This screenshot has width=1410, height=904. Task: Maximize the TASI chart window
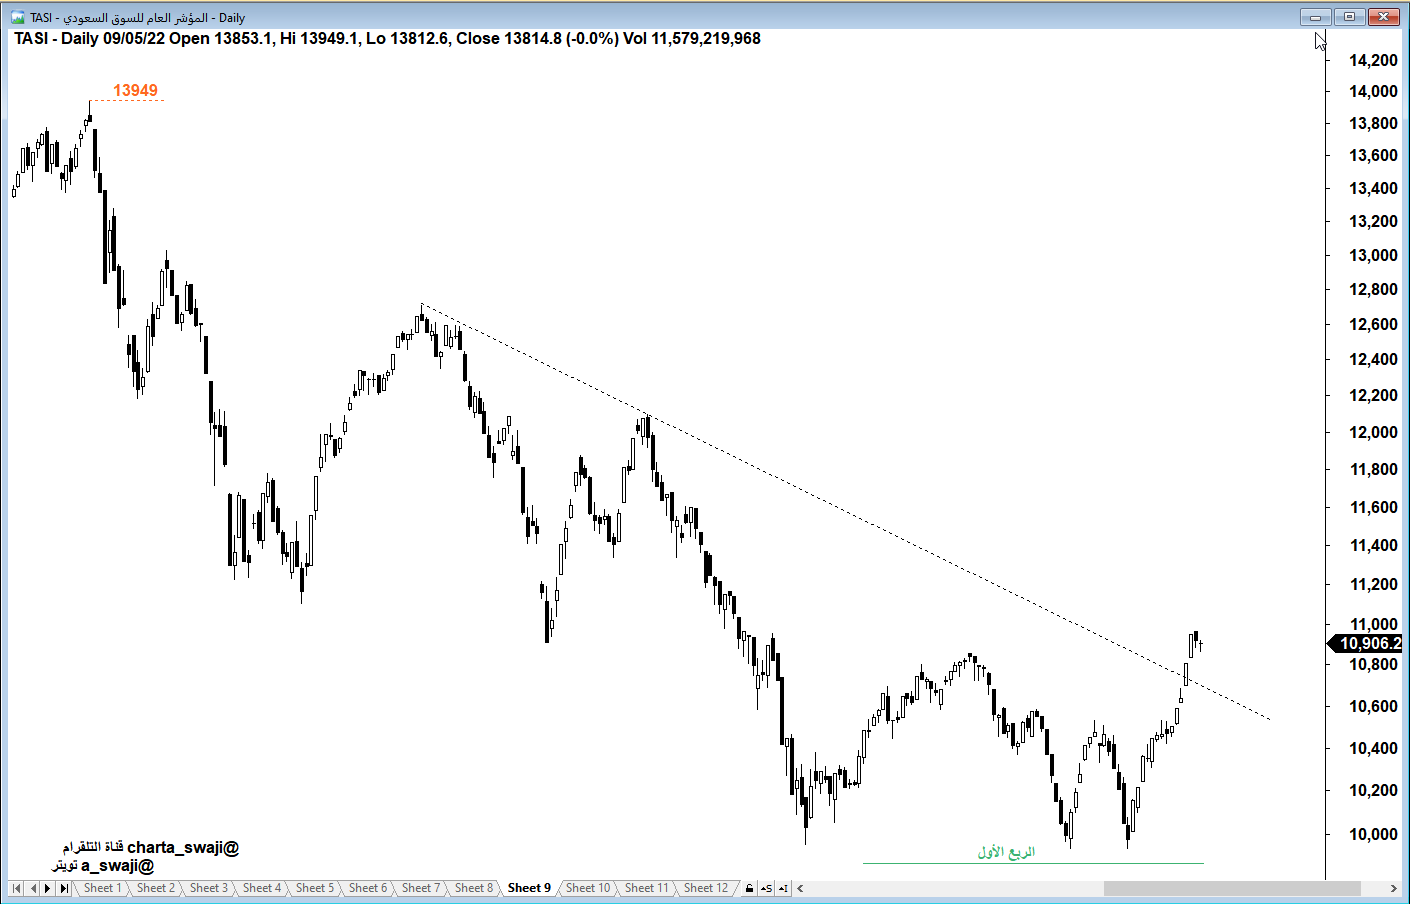tap(1349, 17)
